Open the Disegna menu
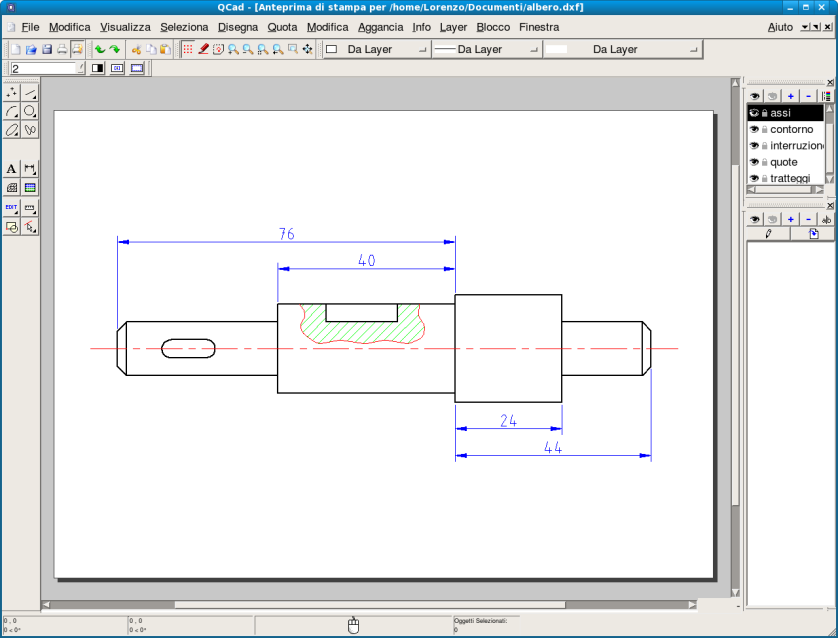This screenshot has height=638, width=838. (x=237, y=27)
